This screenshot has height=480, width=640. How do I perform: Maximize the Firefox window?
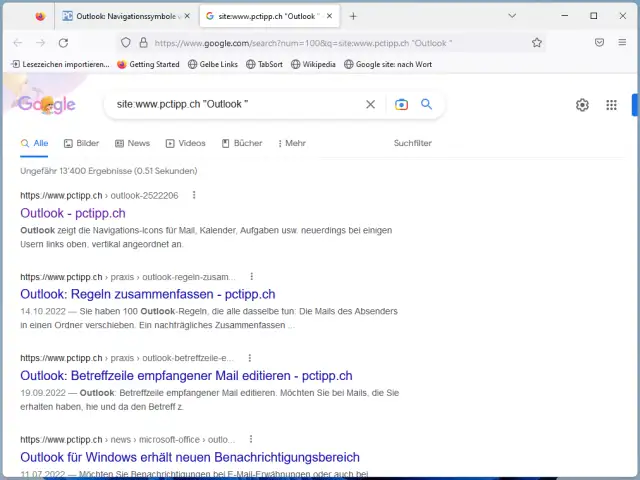pos(593,16)
